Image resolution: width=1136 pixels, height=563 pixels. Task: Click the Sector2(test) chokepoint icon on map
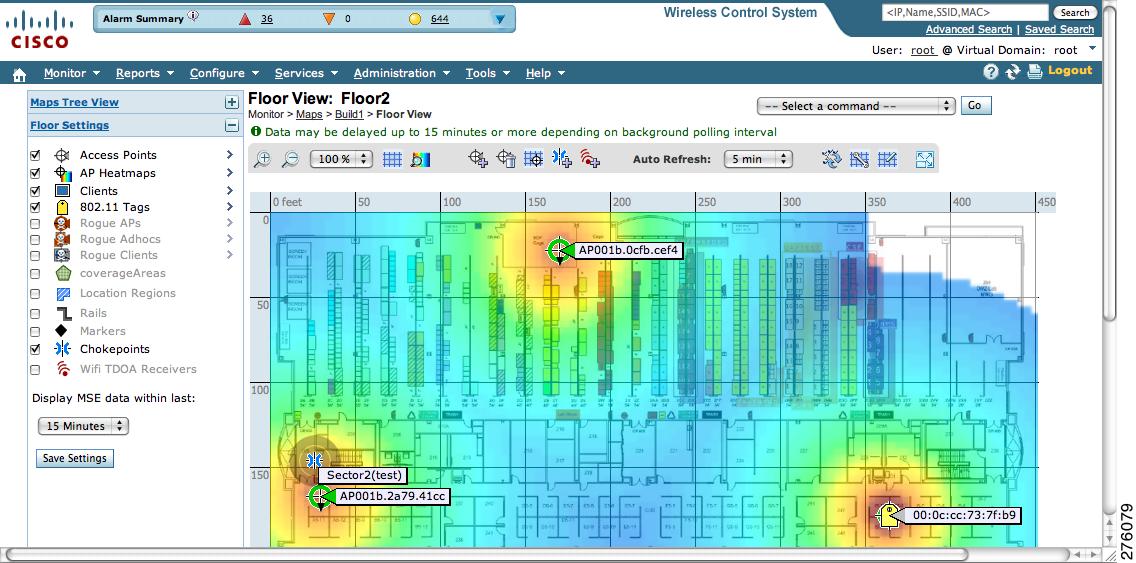pyautogui.click(x=314, y=459)
